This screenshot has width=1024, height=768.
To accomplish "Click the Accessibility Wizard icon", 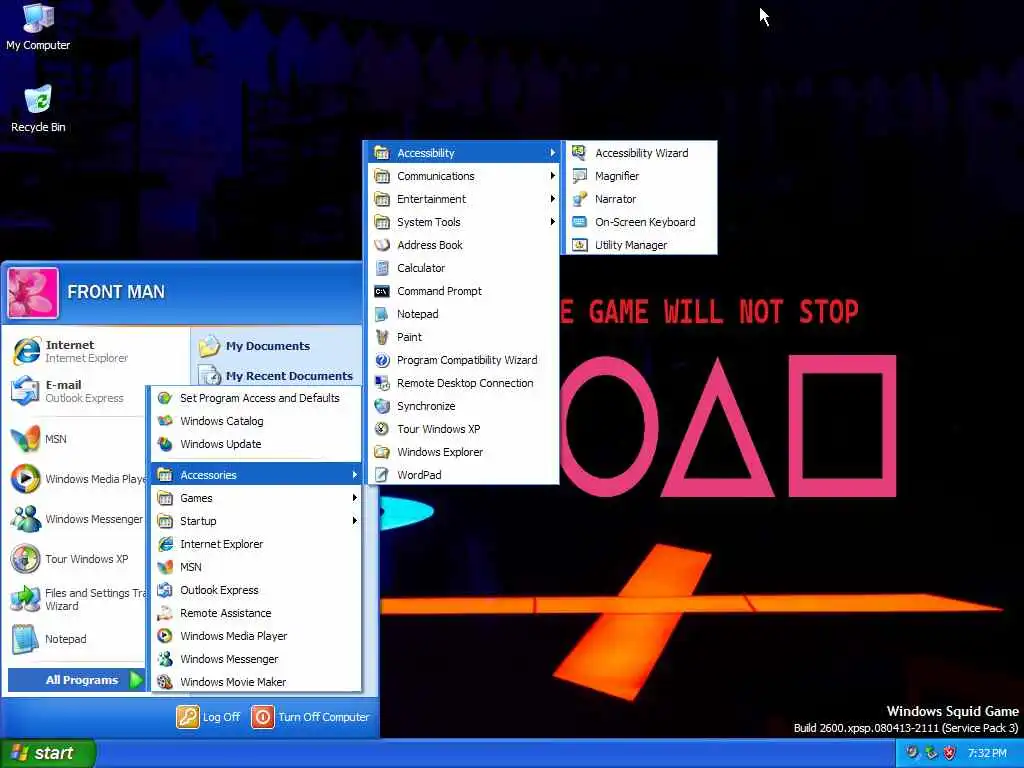I will [579, 153].
